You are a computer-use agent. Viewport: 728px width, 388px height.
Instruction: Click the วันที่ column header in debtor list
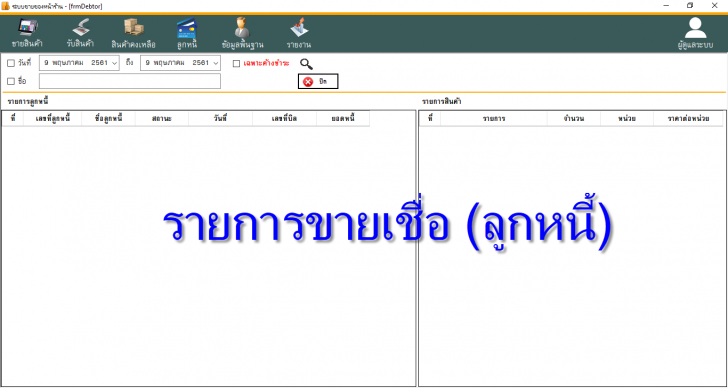pyautogui.click(x=221, y=118)
